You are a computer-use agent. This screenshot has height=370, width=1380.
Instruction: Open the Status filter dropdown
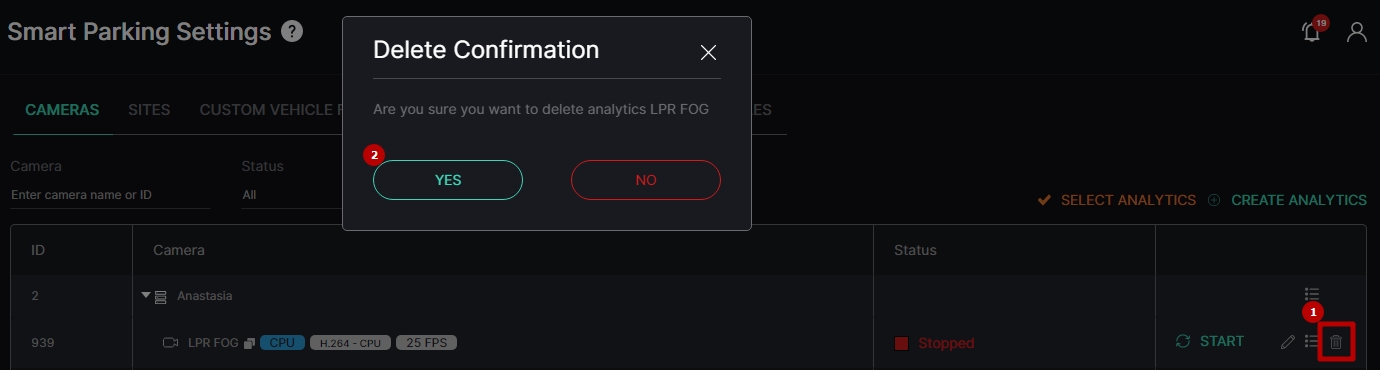(x=290, y=195)
